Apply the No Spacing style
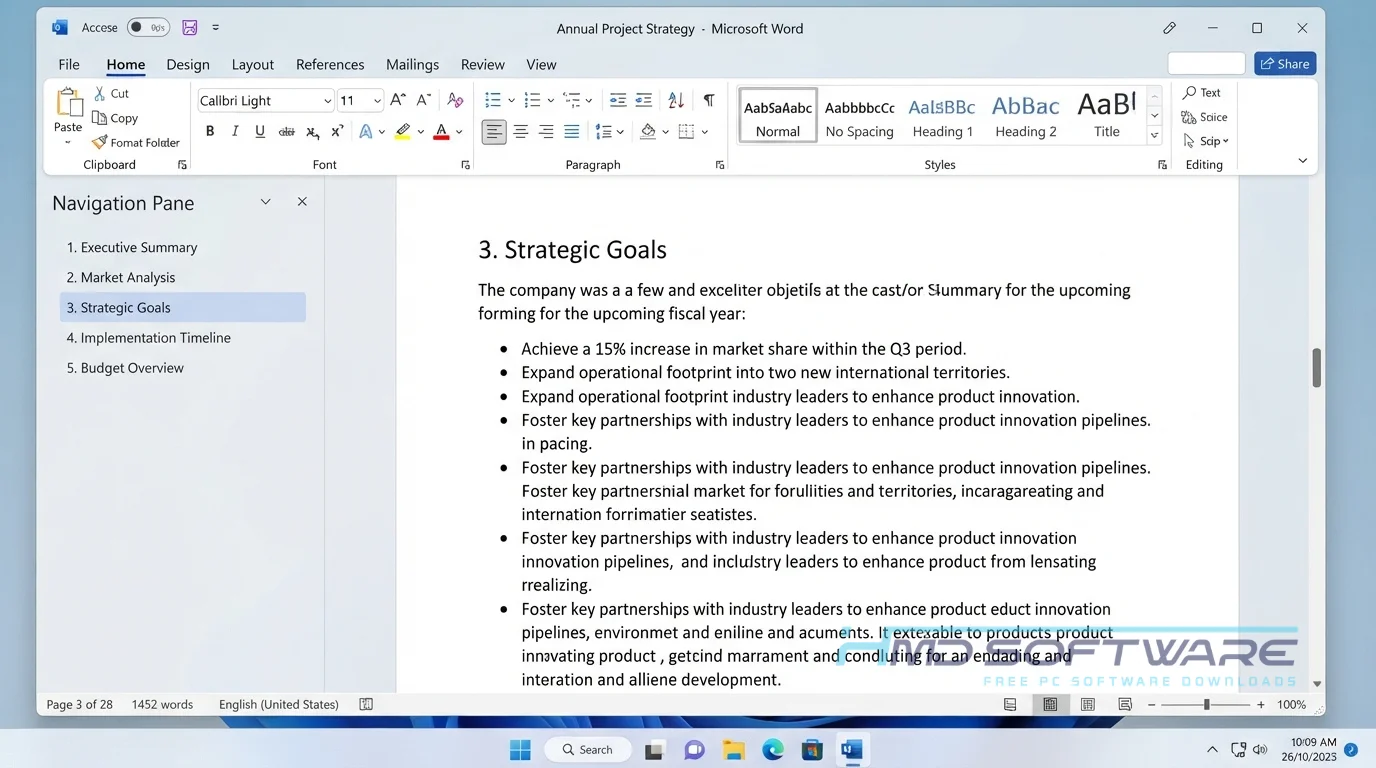Screen dimensions: 1376x768 tap(859, 115)
